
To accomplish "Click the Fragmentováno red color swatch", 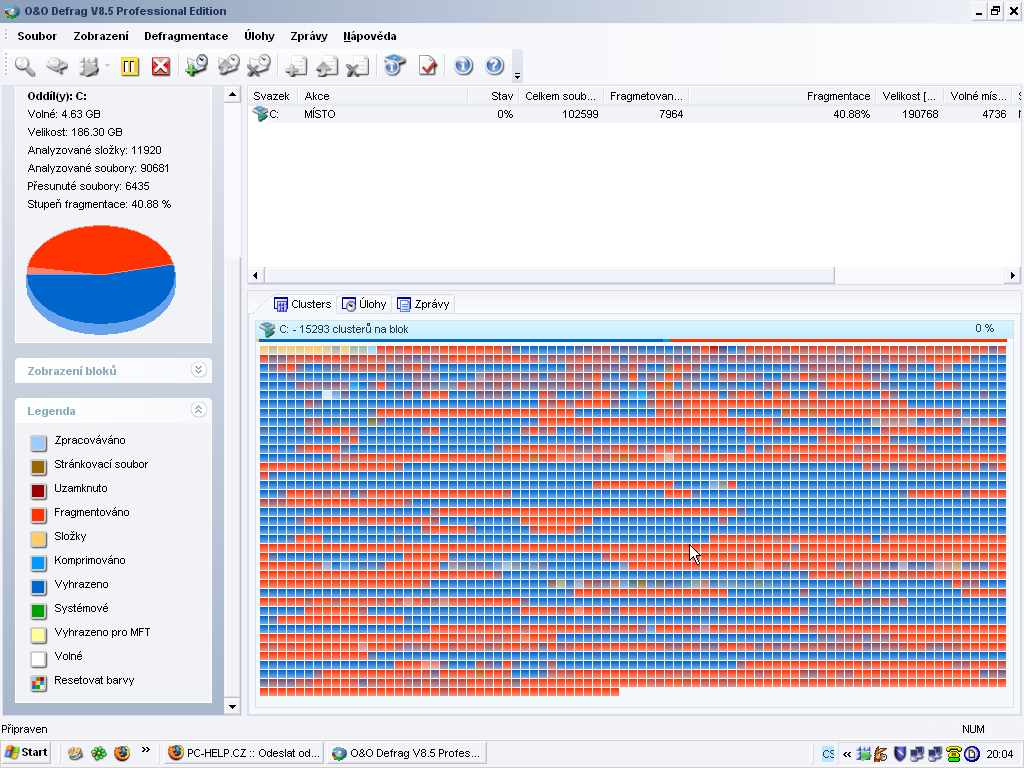I will pyautogui.click(x=38, y=514).
